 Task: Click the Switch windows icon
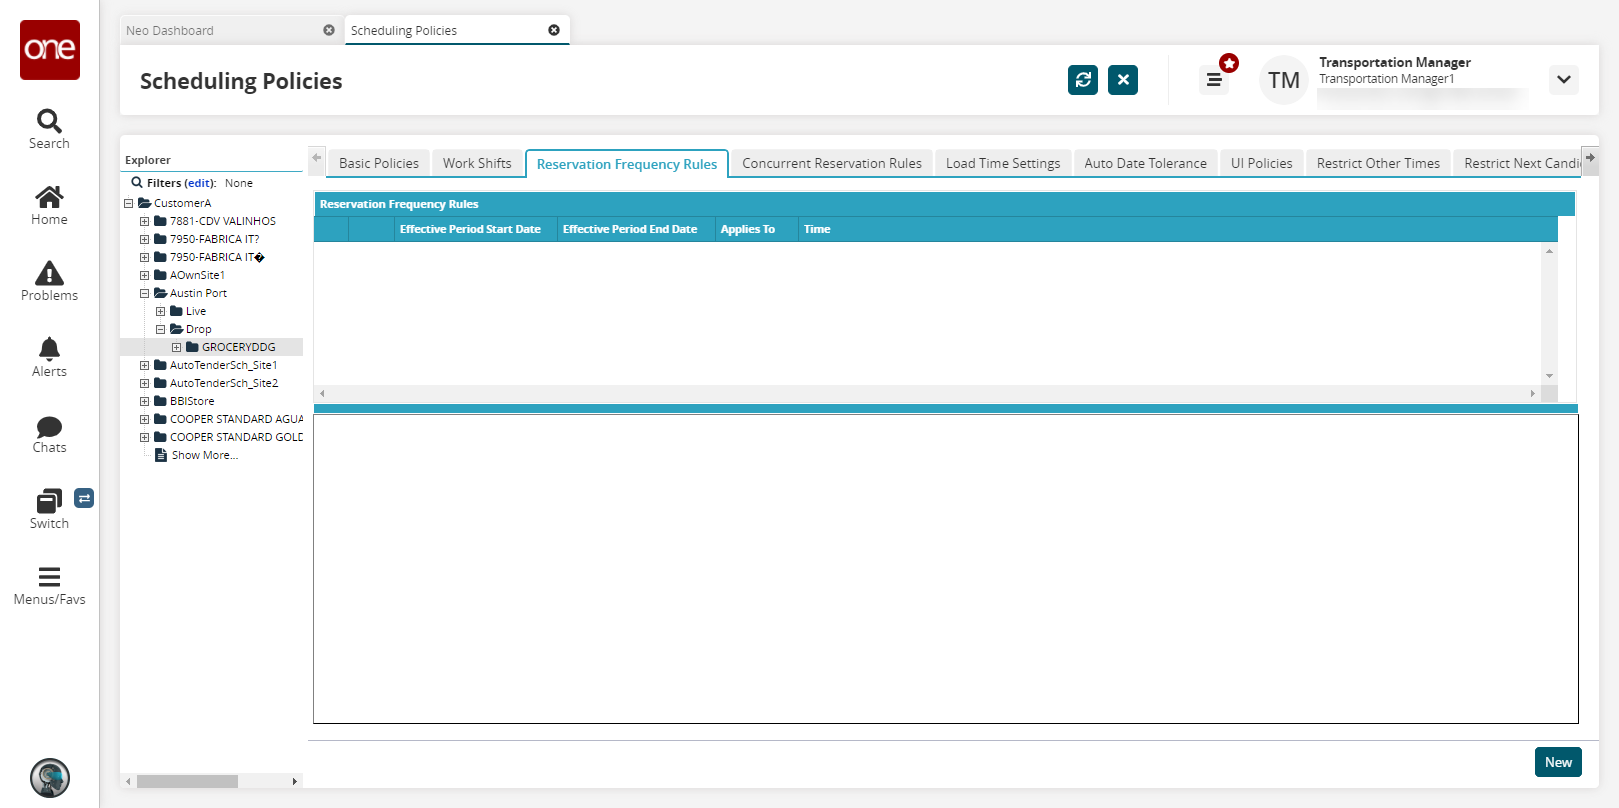49,501
